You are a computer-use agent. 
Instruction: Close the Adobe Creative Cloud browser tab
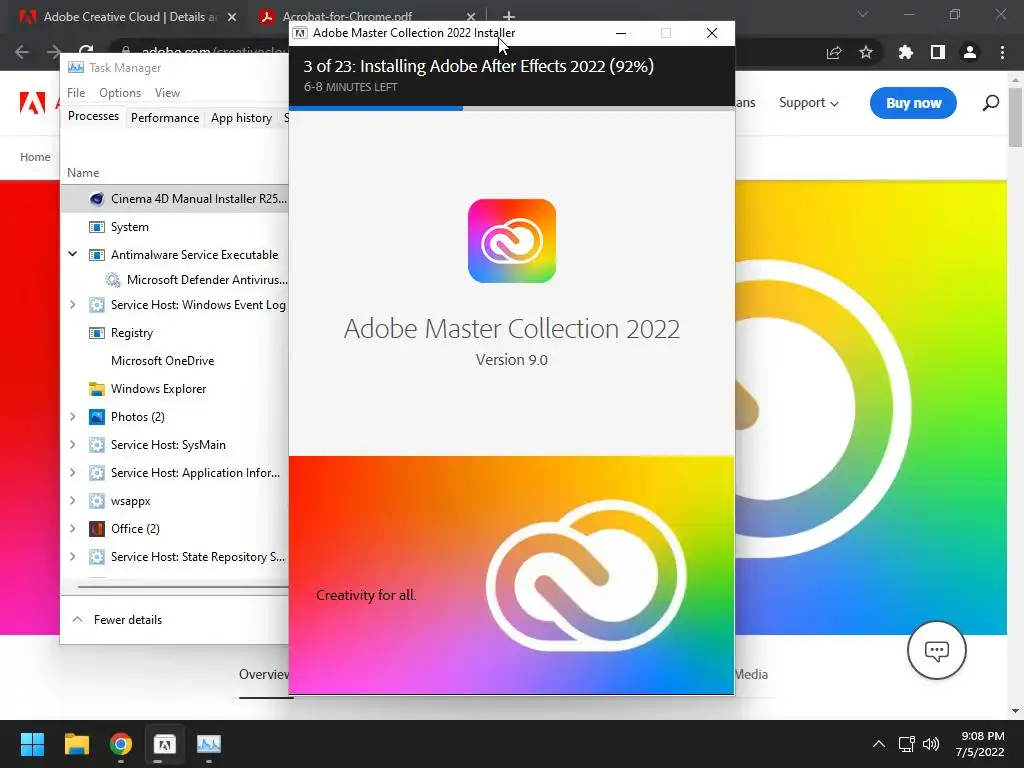point(232,17)
